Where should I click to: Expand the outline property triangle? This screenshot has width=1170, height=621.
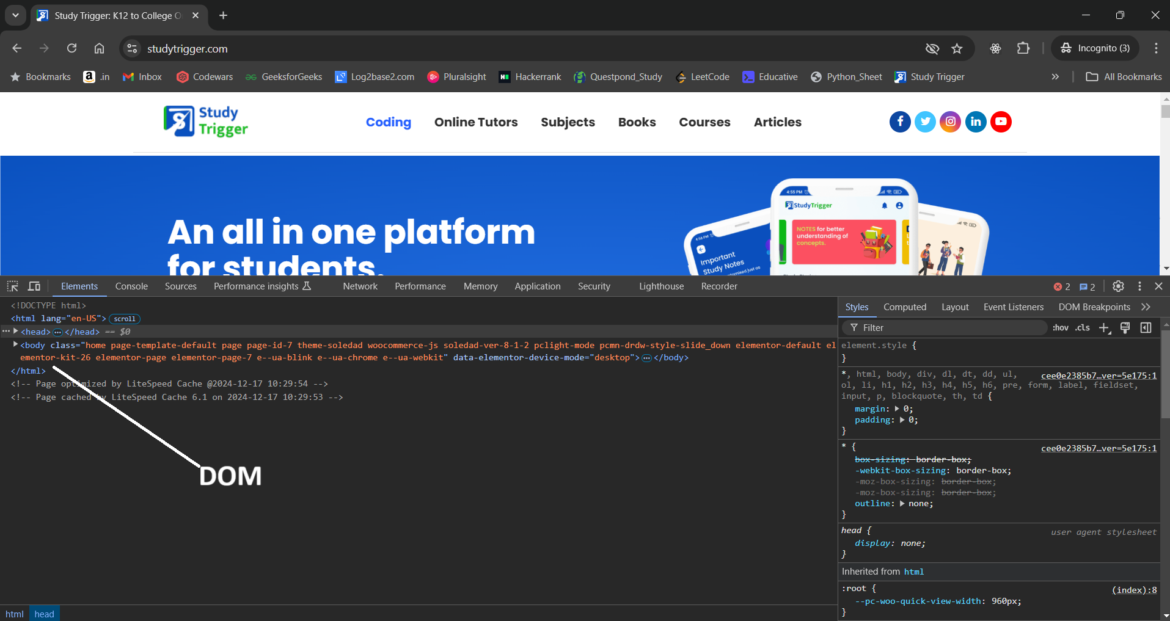[901, 504]
